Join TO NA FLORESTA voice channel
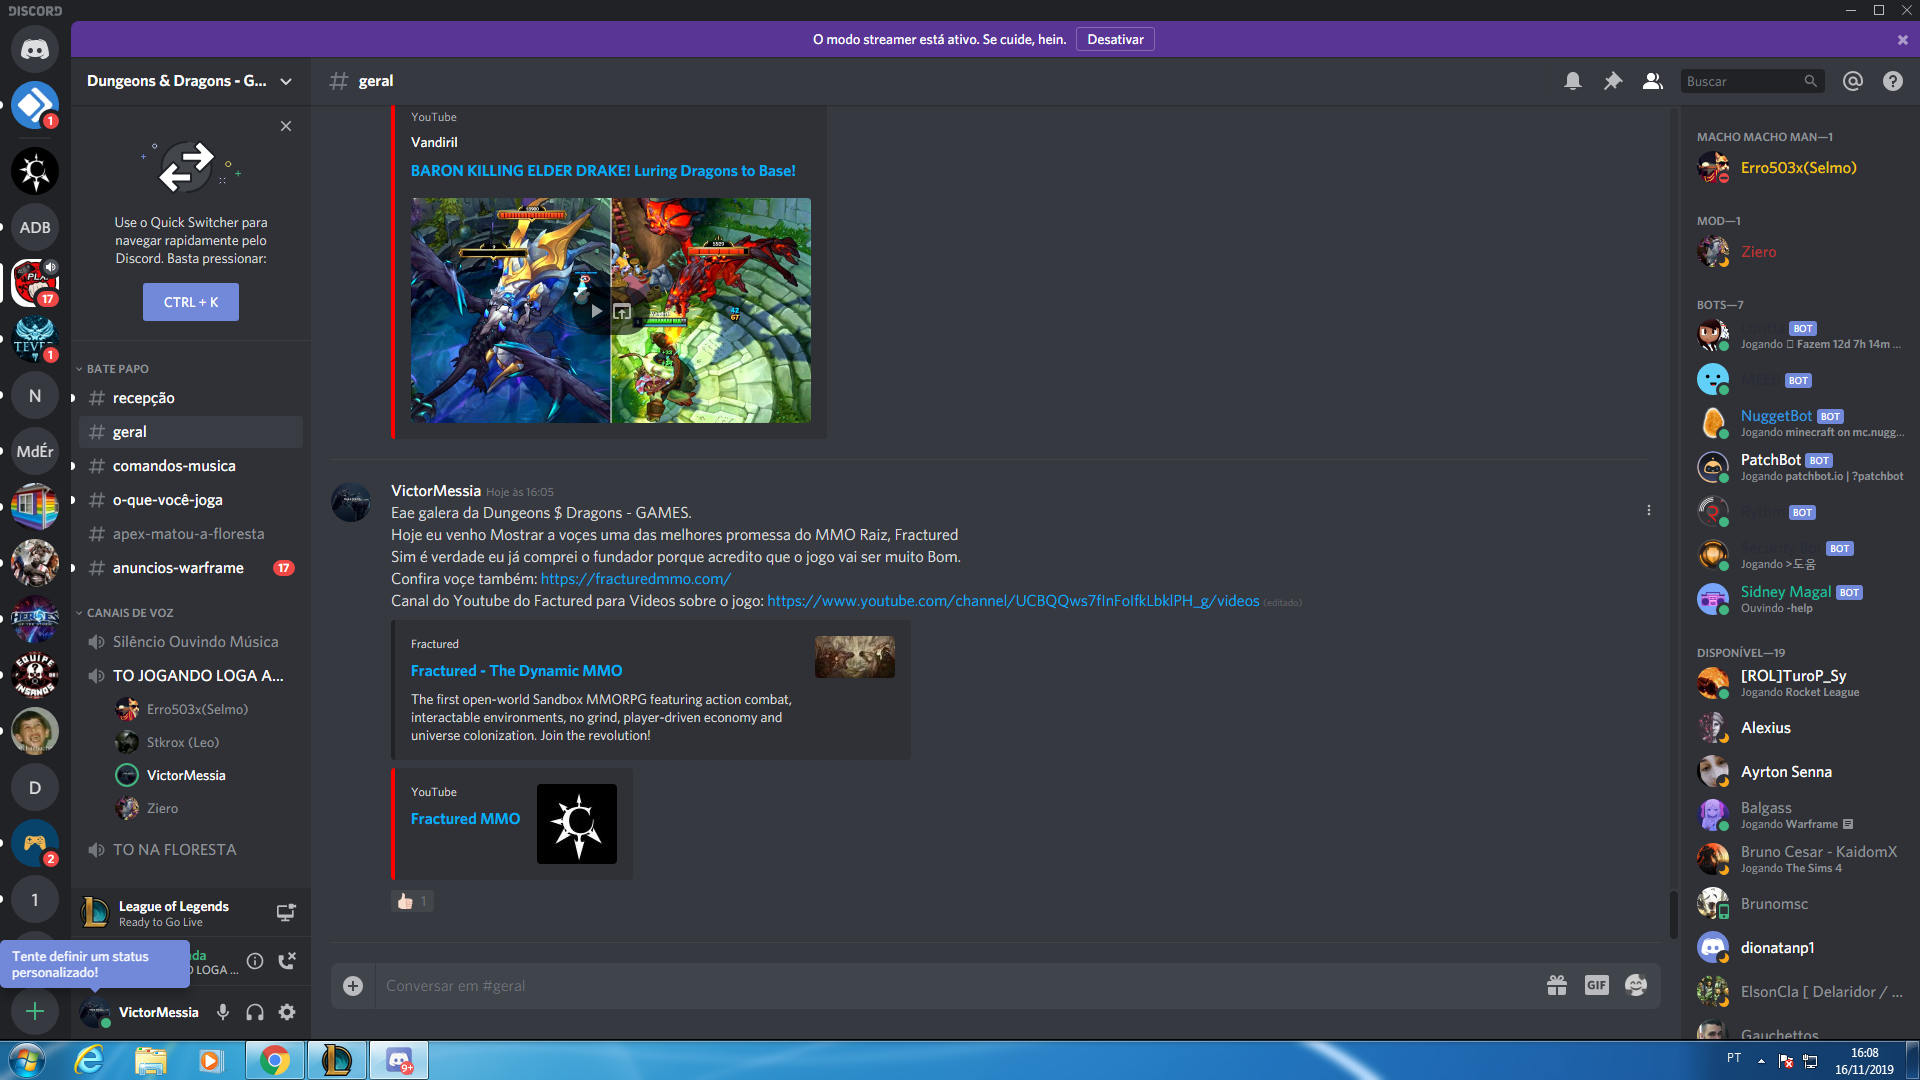Screen dimensions: 1920x1080 tap(191, 850)
